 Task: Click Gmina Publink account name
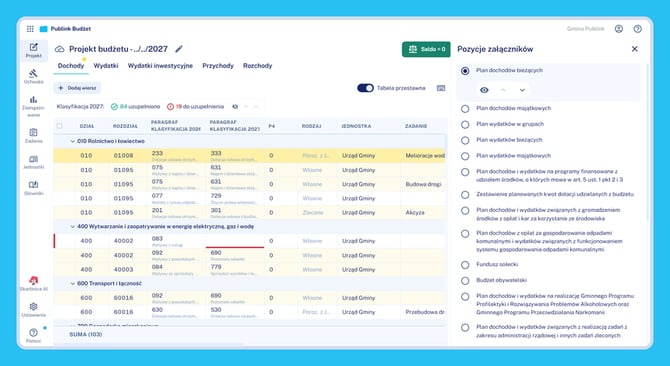pos(585,29)
